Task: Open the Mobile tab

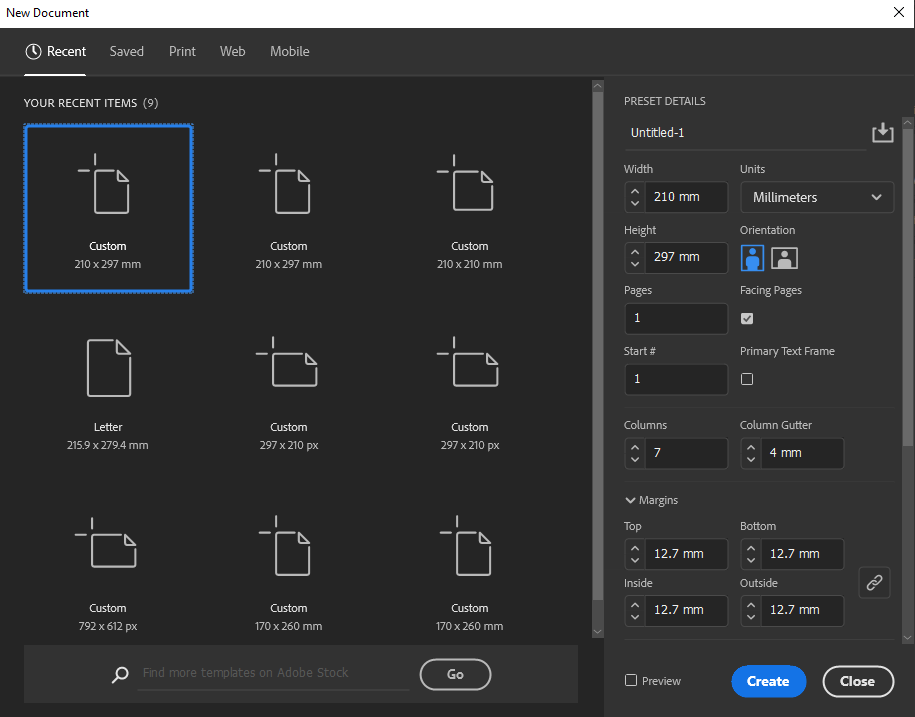Action: click(289, 51)
